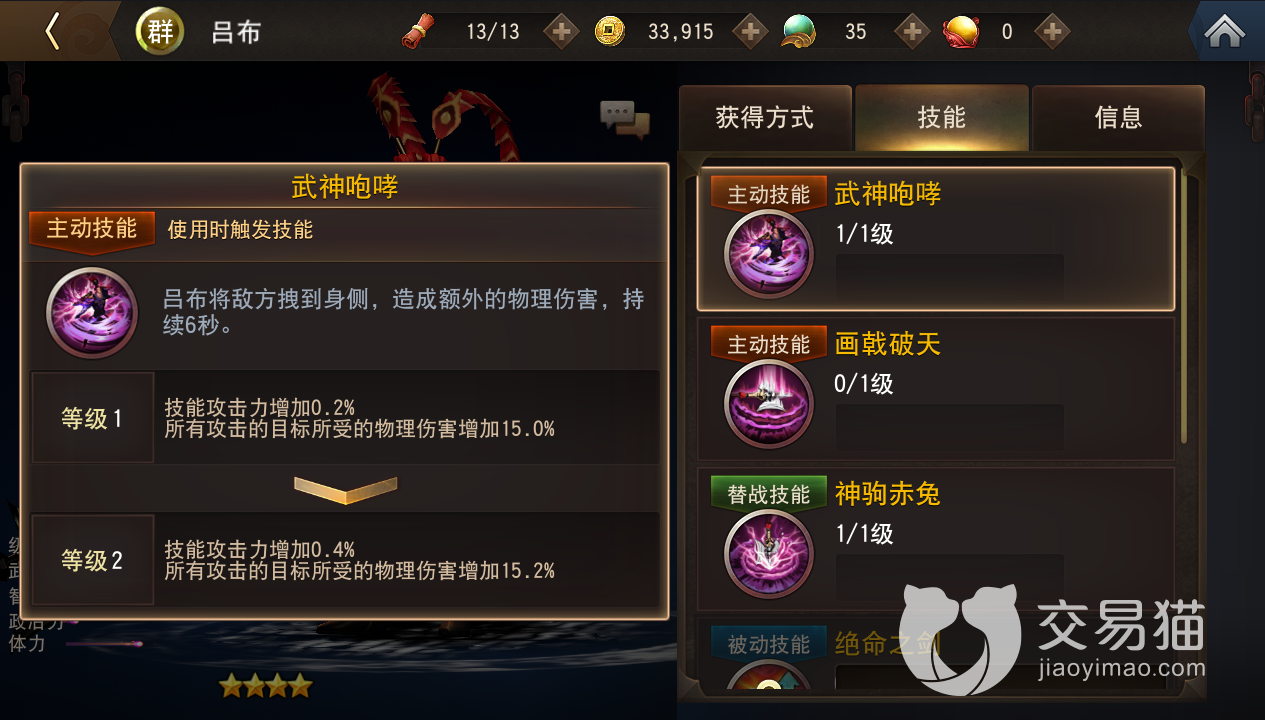Open the home screen icon
This screenshot has width=1265, height=720.
[1224, 31]
